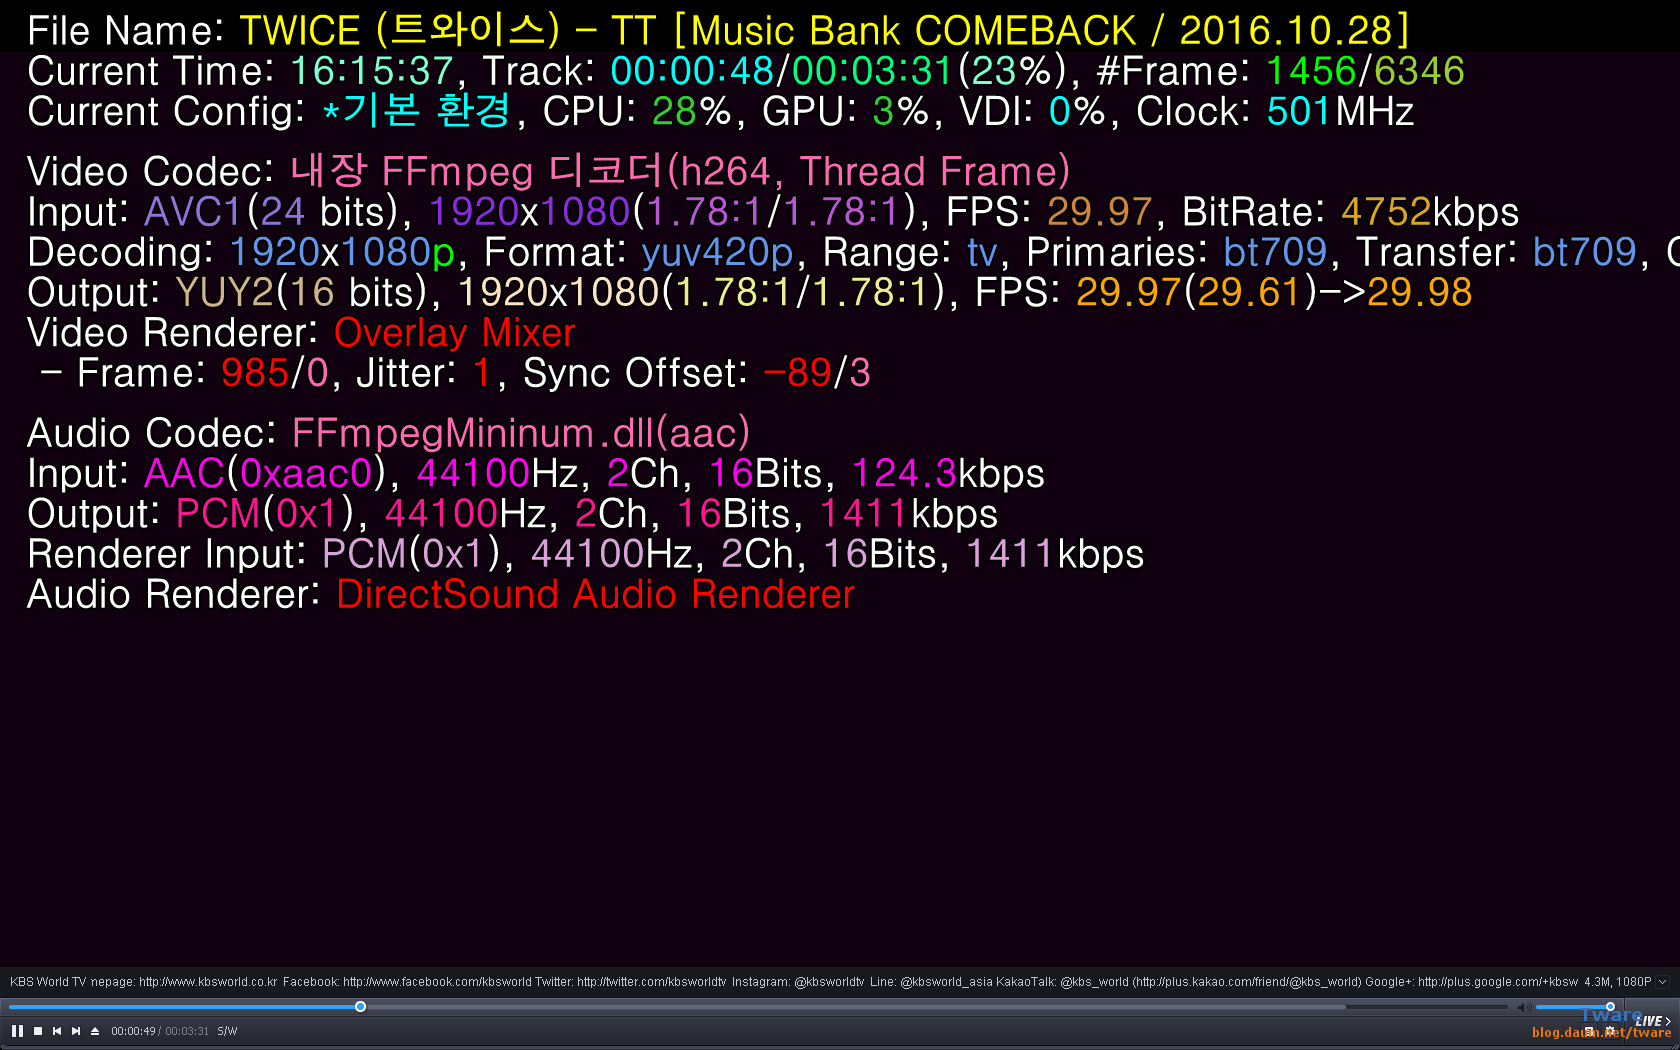Click the 1456/6346 frame counter
Viewport: 1680px width, 1050px height.
pyautogui.click(x=1365, y=71)
